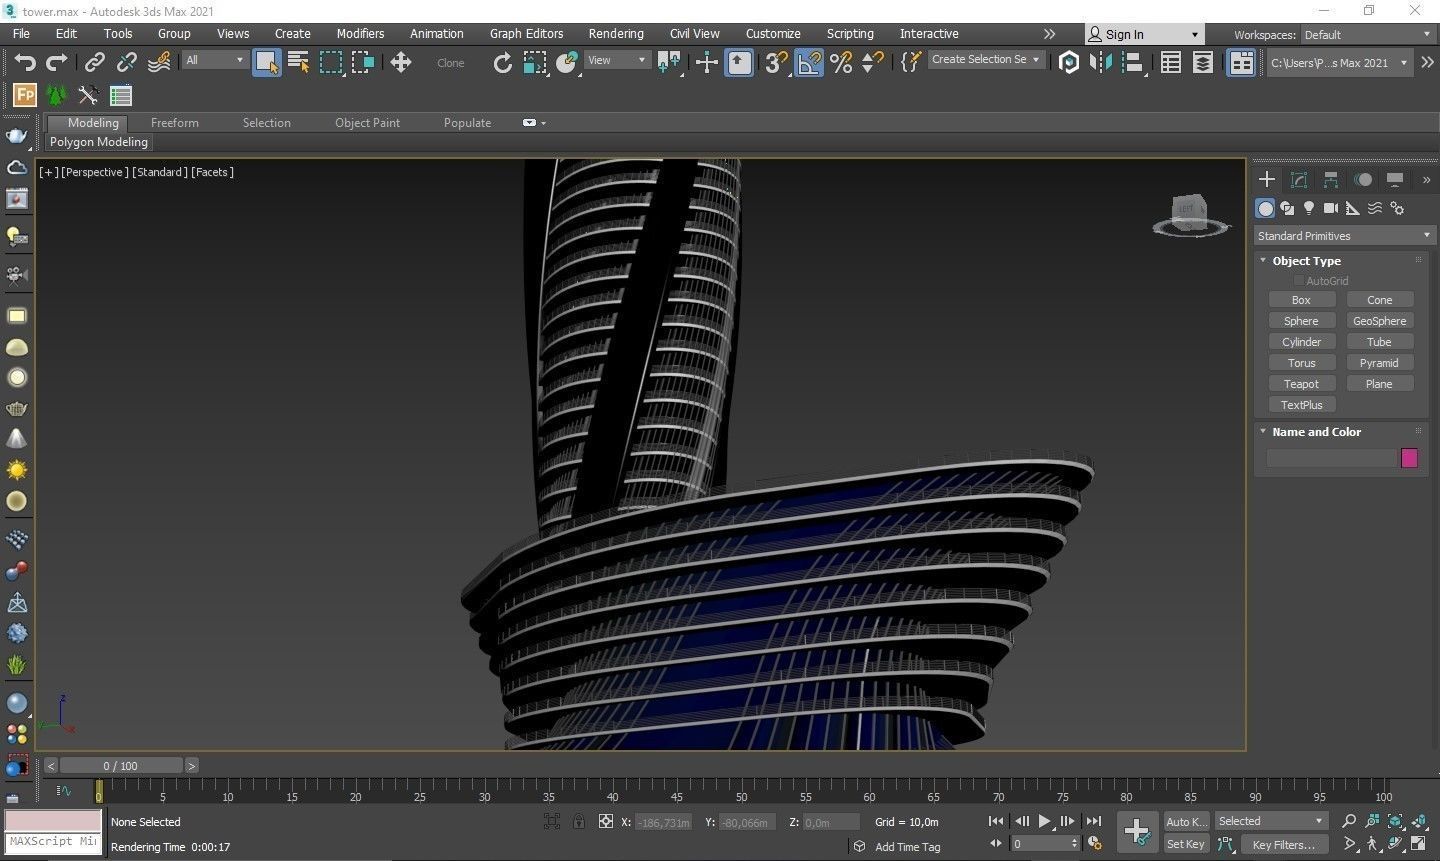
Task: Select the Select and Move tool
Action: pos(401,63)
